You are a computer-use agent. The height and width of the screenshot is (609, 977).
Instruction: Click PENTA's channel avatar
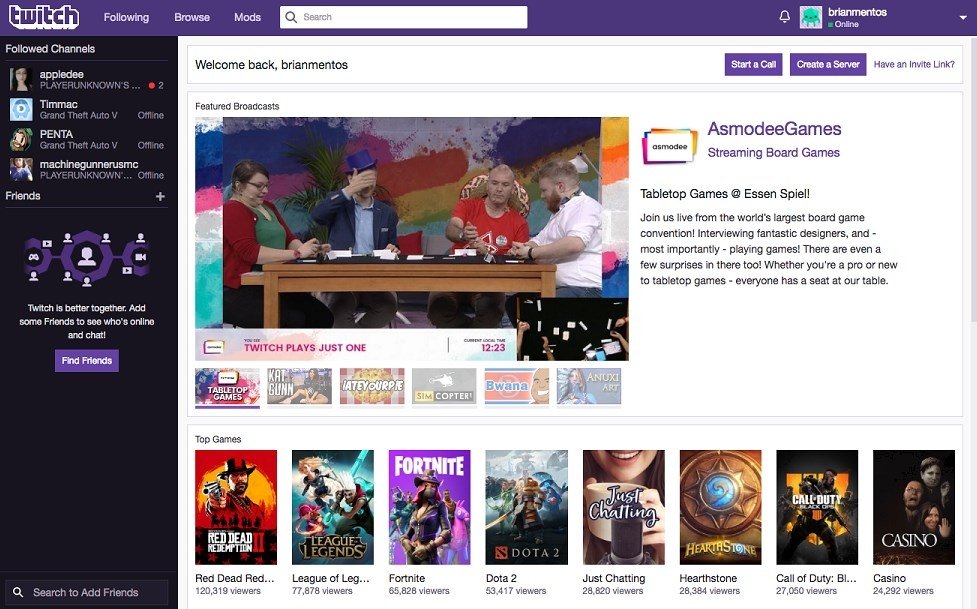pos(21,139)
